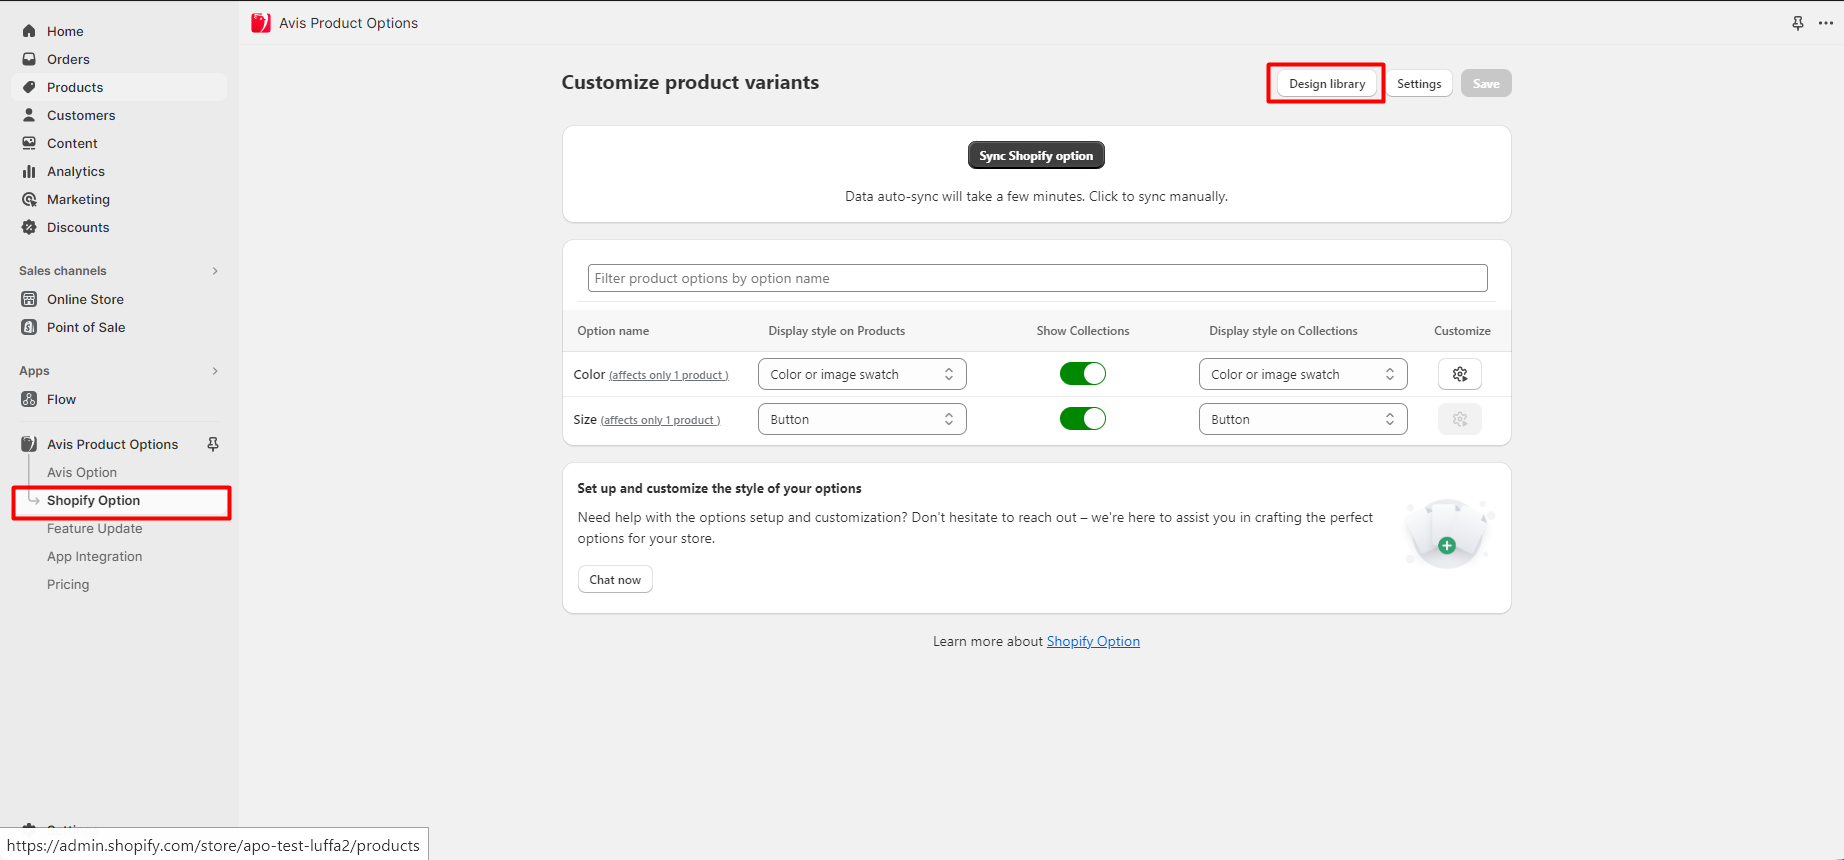Toggle Show Collections for Color option
The image size is (1844, 860).
[1082, 374]
